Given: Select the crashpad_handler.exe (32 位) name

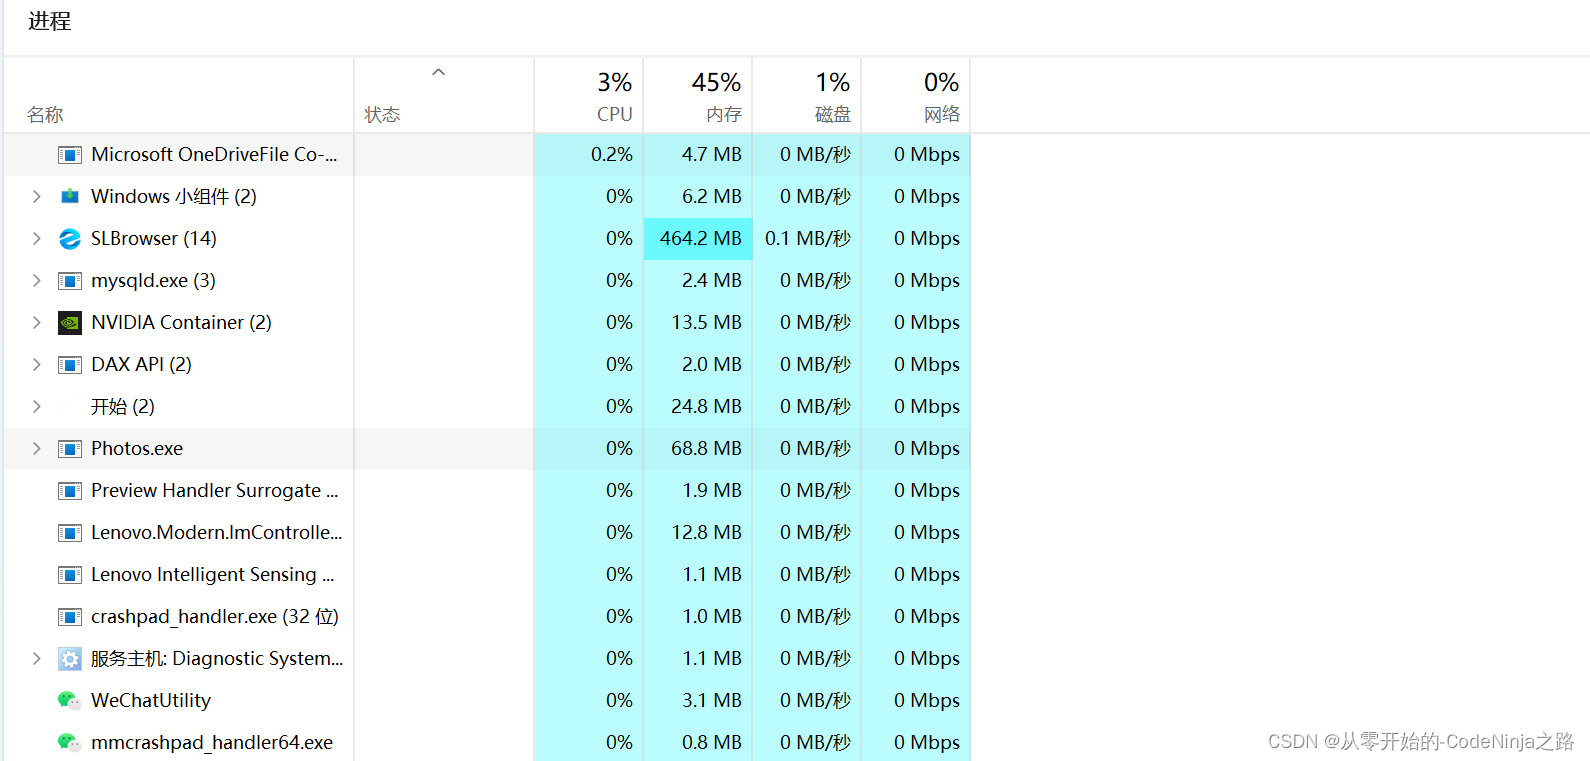Looking at the screenshot, I should click(215, 617).
